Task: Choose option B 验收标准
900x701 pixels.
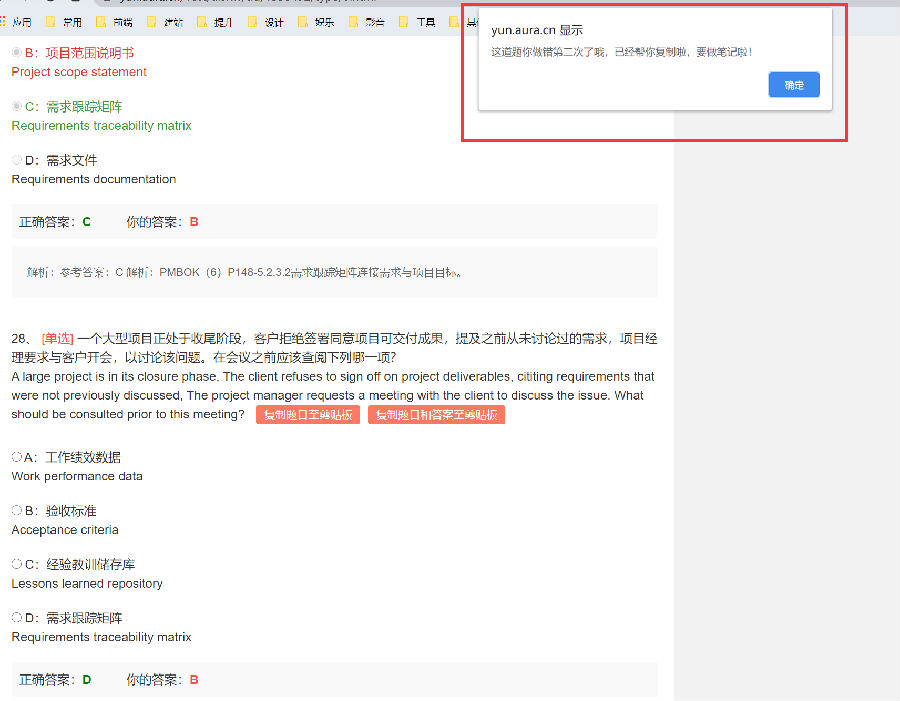Action: click(x=17, y=511)
